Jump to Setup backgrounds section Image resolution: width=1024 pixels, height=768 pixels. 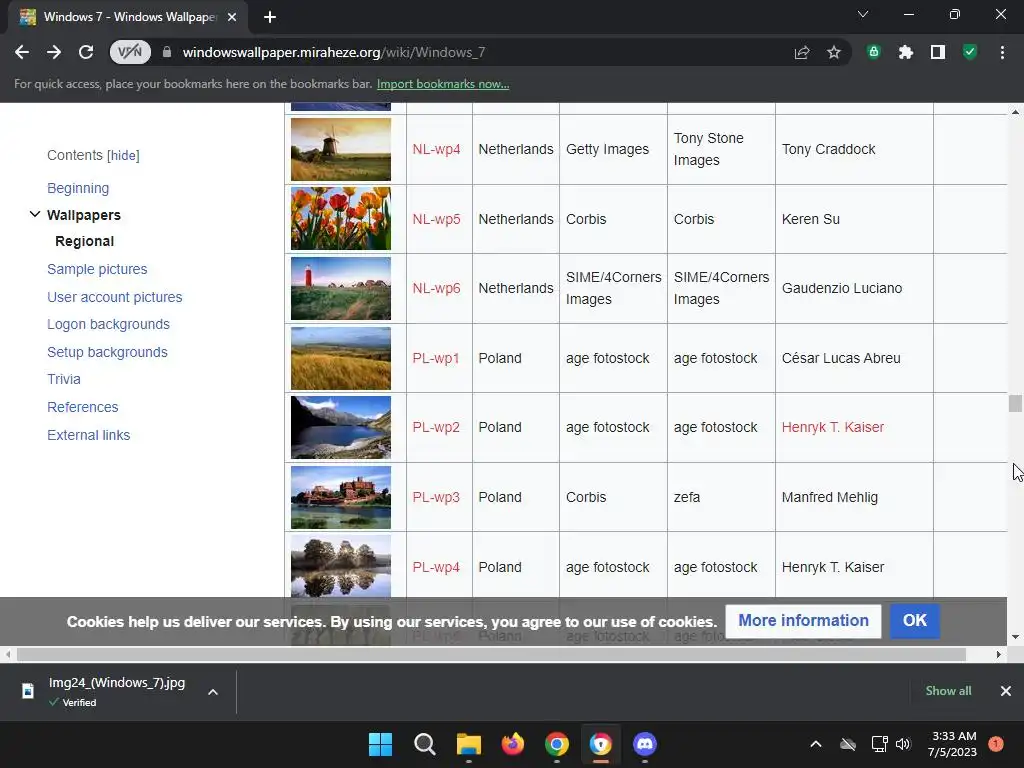pyautogui.click(x=107, y=352)
